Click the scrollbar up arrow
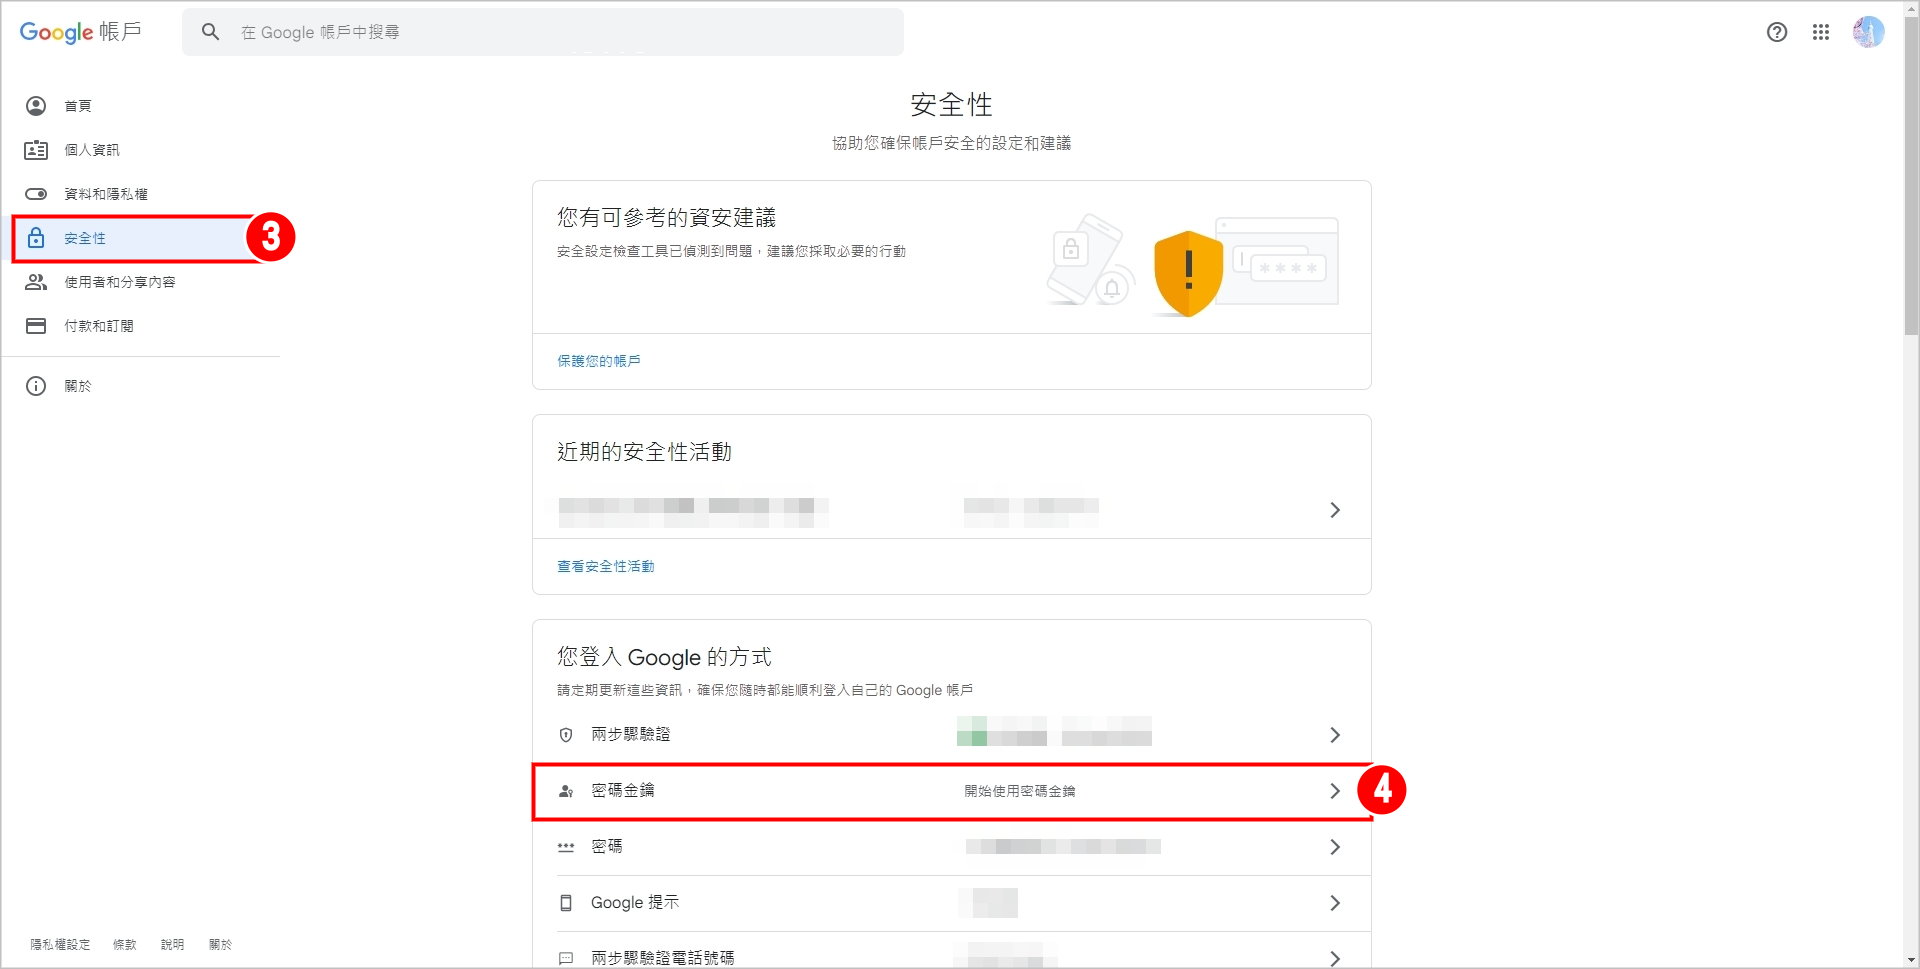Image resolution: width=1920 pixels, height=969 pixels. tap(1911, 8)
